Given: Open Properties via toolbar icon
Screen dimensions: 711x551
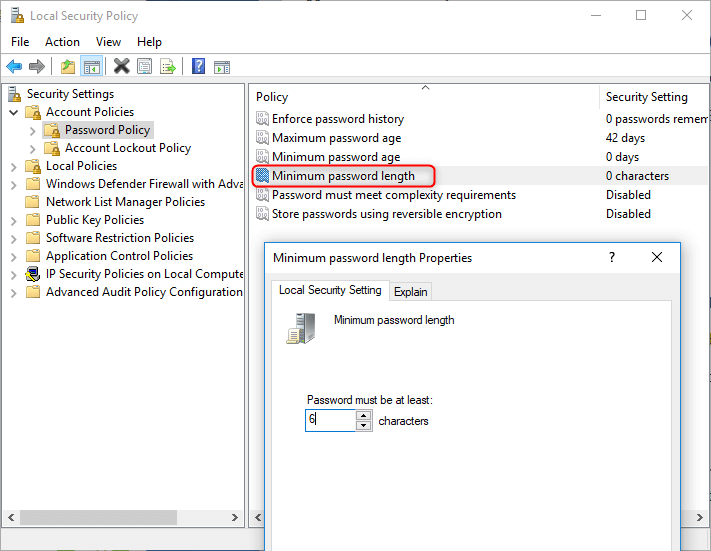Looking at the screenshot, I should coord(145,67).
